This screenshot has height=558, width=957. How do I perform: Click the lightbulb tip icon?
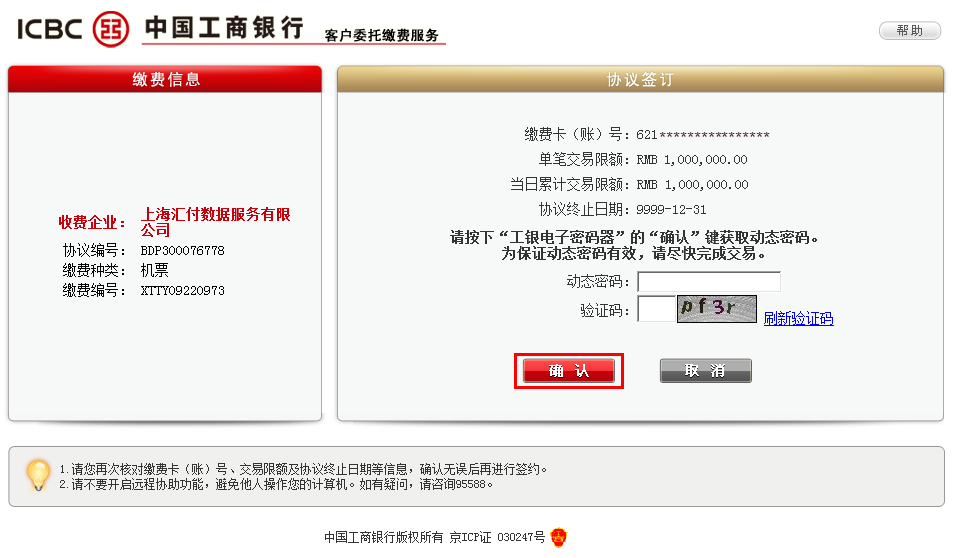(38, 475)
